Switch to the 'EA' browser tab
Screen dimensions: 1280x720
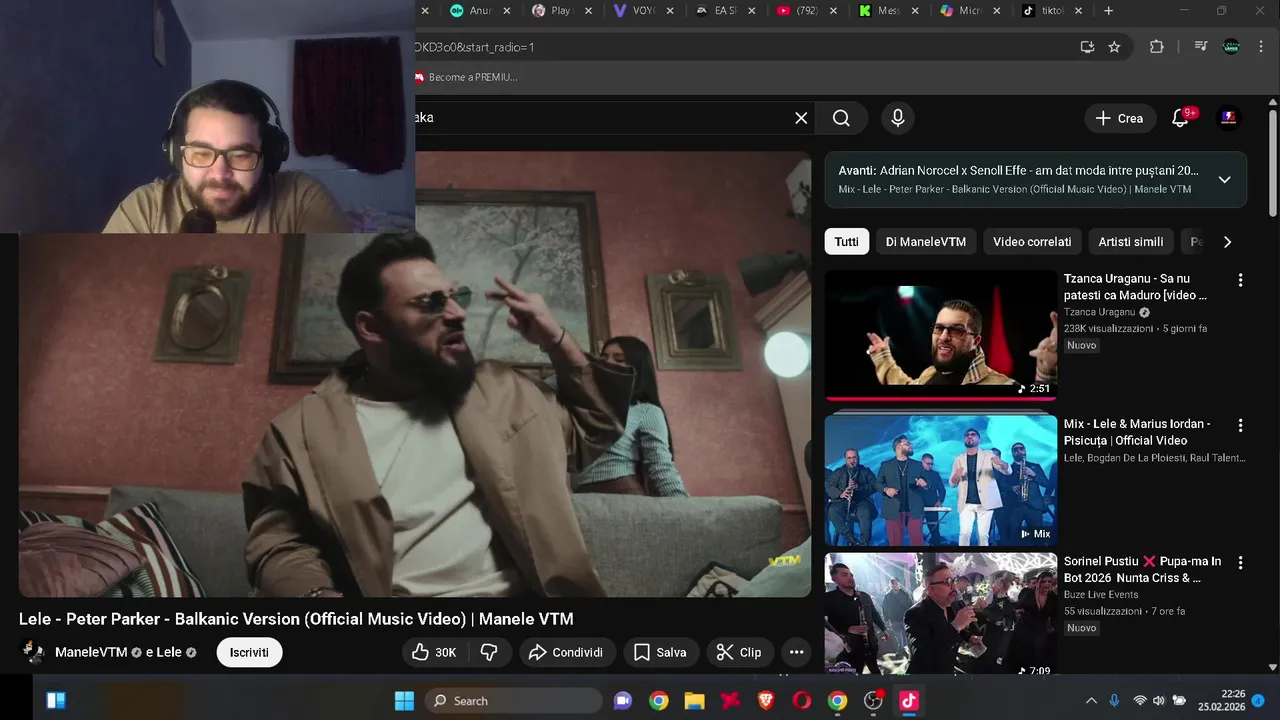[x=715, y=11]
